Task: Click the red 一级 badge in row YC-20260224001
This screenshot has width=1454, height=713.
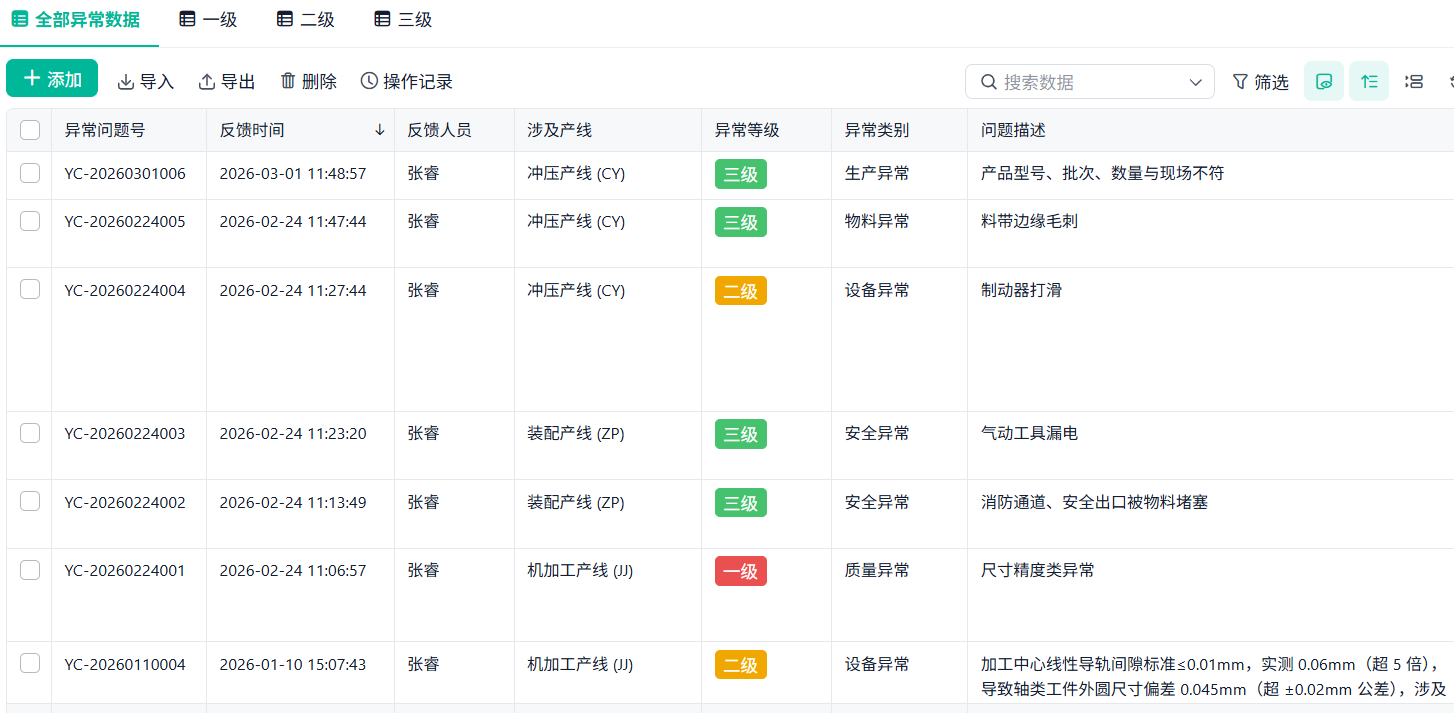Action: (741, 571)
